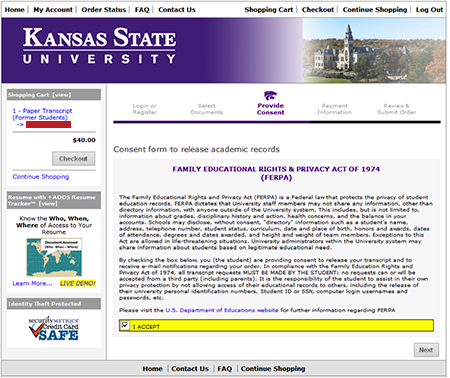
Task: Click the SecurityMetrics Credit Card Safe badge
Action: pos(54,329)
